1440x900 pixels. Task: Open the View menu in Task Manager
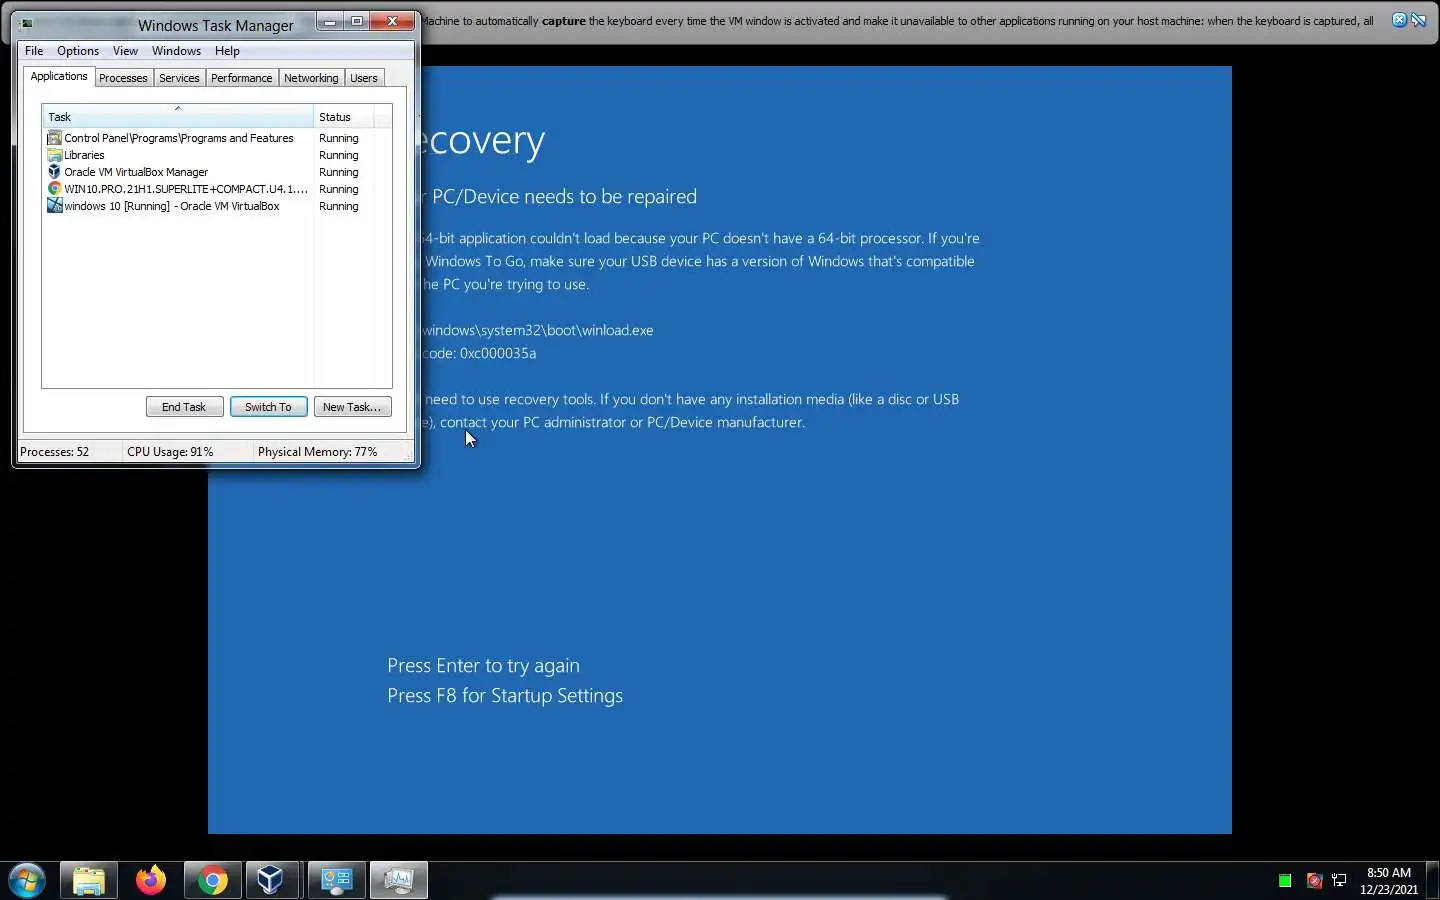pyautogui.click(x=125, y=51)
